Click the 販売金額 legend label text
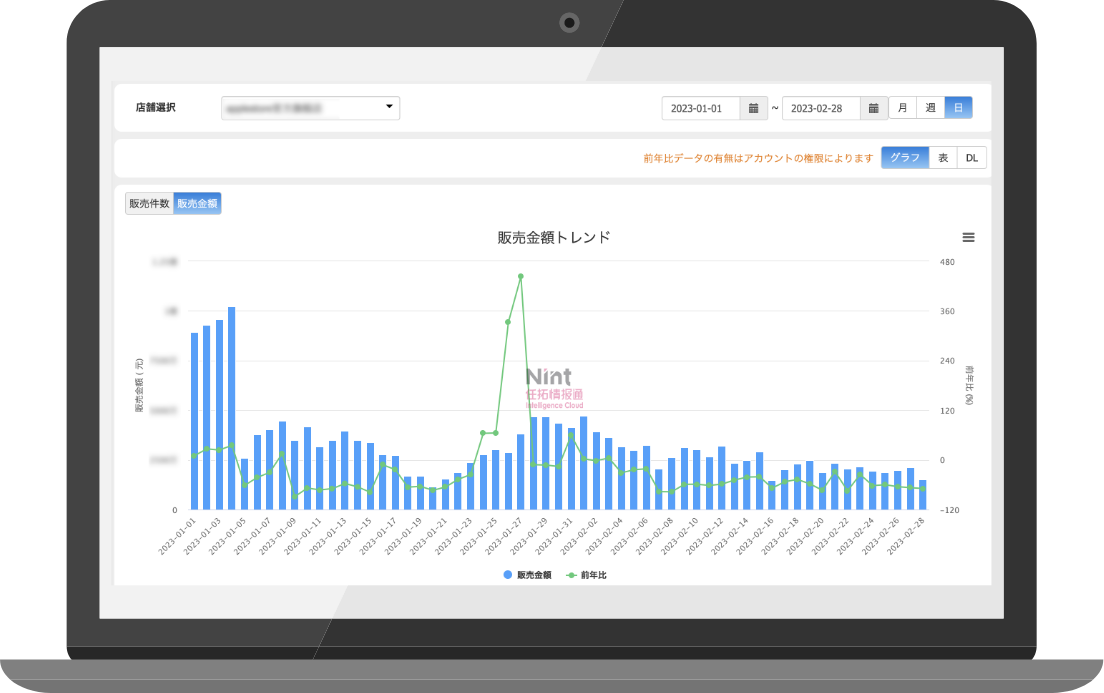The image size is (1104, 693). 534,575
